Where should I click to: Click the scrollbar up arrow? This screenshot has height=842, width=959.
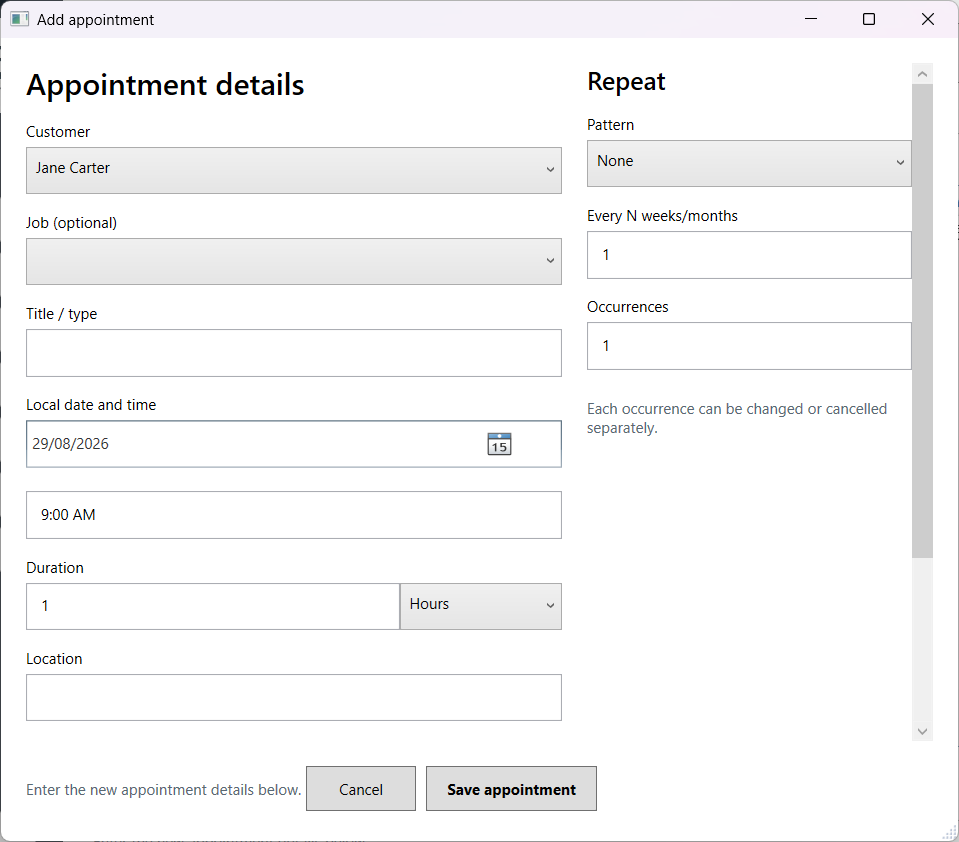click(922, 74)
